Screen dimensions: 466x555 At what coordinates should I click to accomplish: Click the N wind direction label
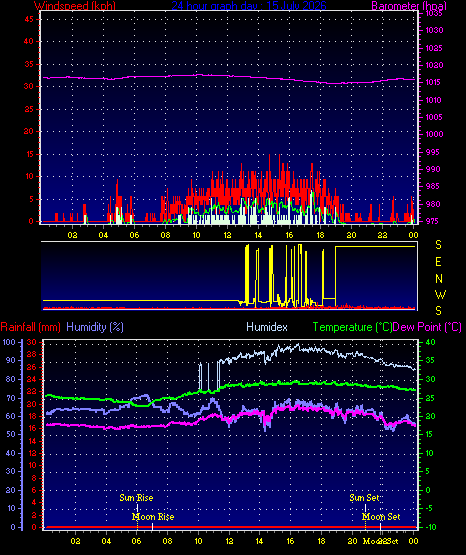439,279
